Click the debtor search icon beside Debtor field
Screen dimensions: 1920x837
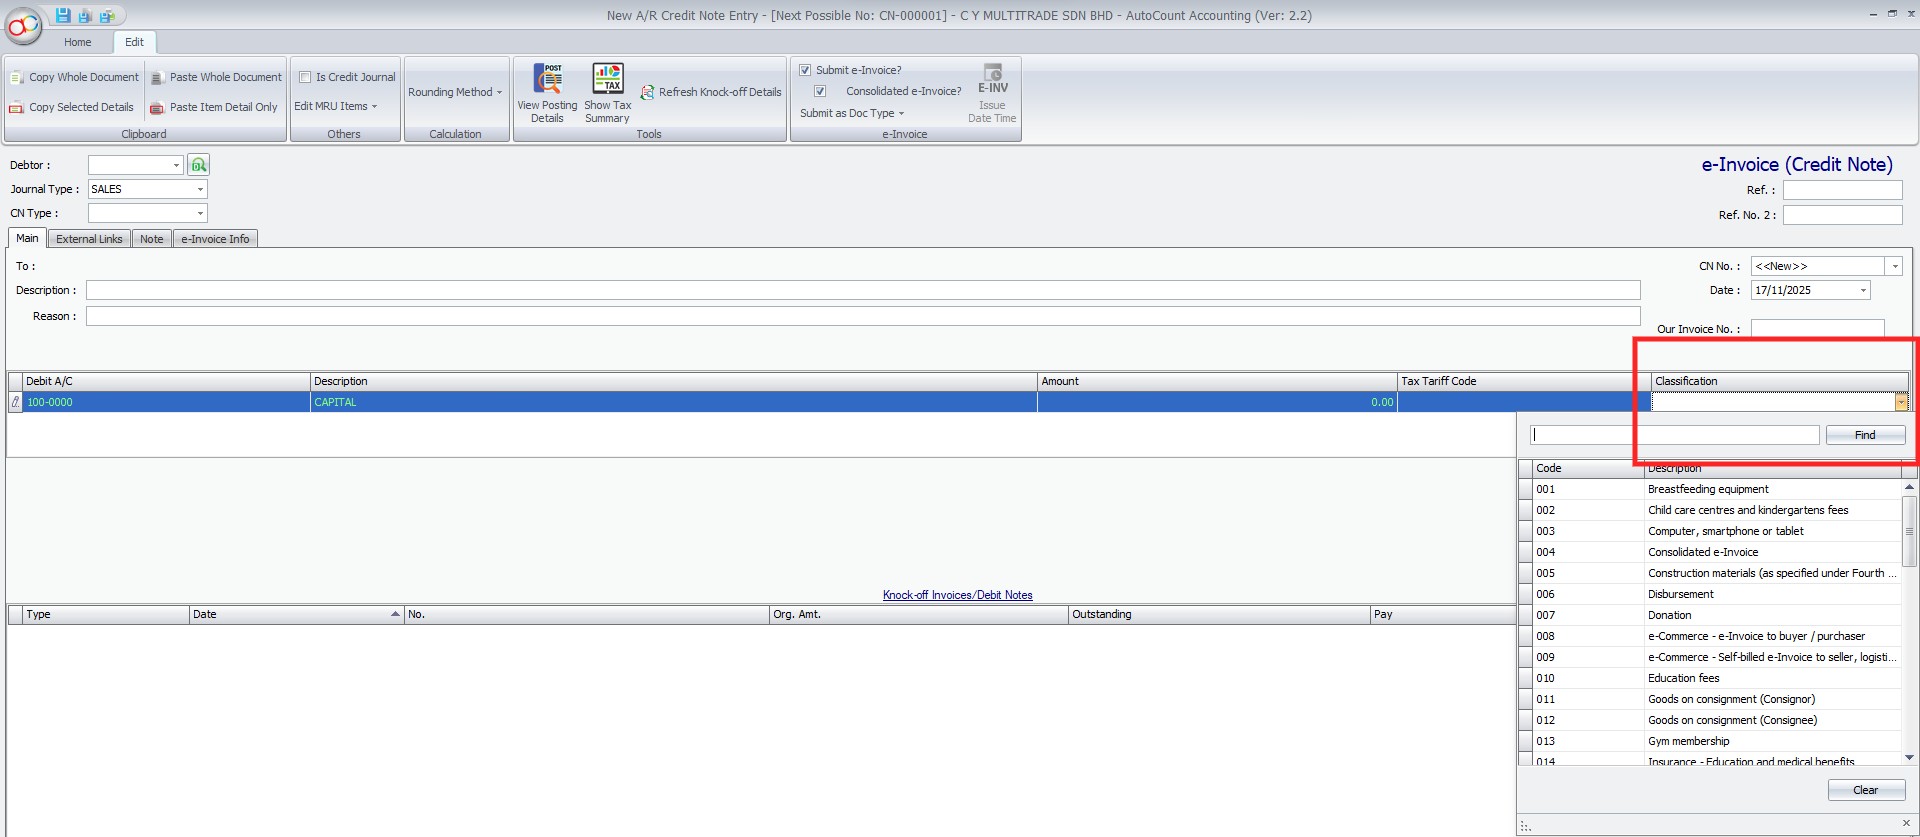(199, 165)
